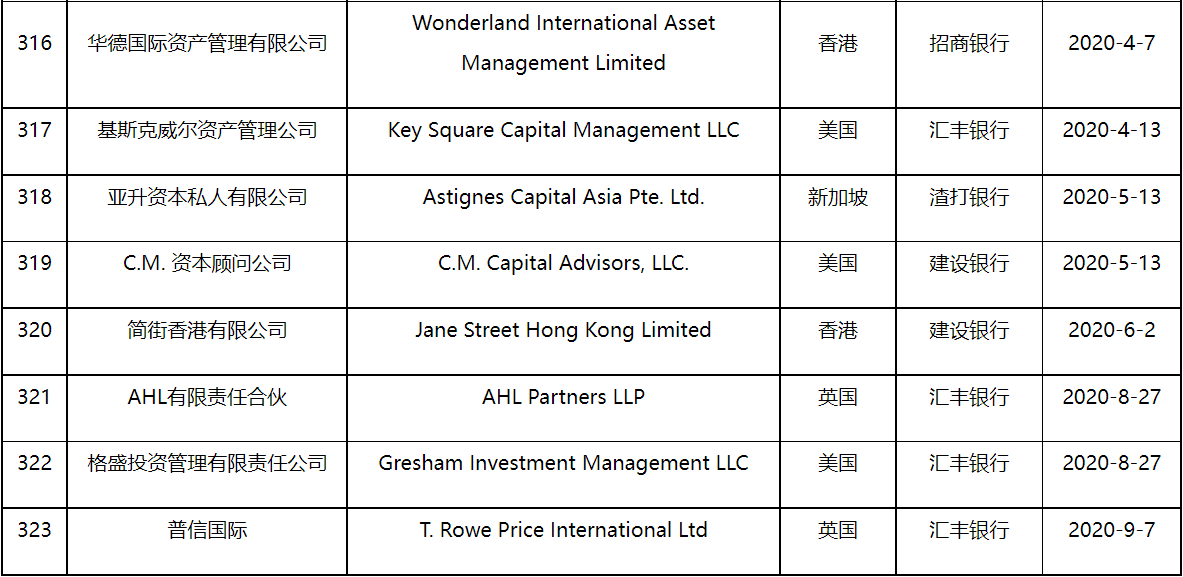Select the C.M. Capital Advisors, LLC. cell

pyautogui.click(x=564, y=275)
